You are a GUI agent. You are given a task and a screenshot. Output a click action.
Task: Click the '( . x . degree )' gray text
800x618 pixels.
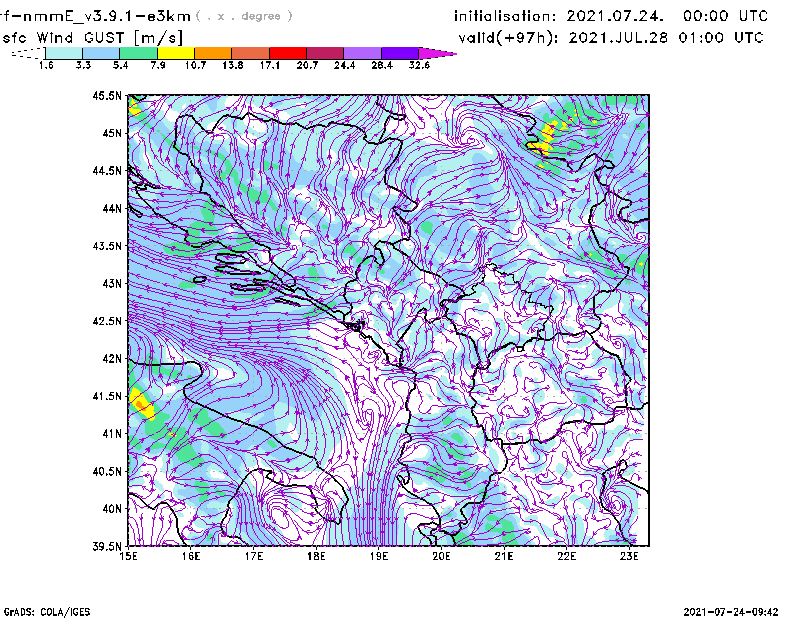tap(244, 16)
